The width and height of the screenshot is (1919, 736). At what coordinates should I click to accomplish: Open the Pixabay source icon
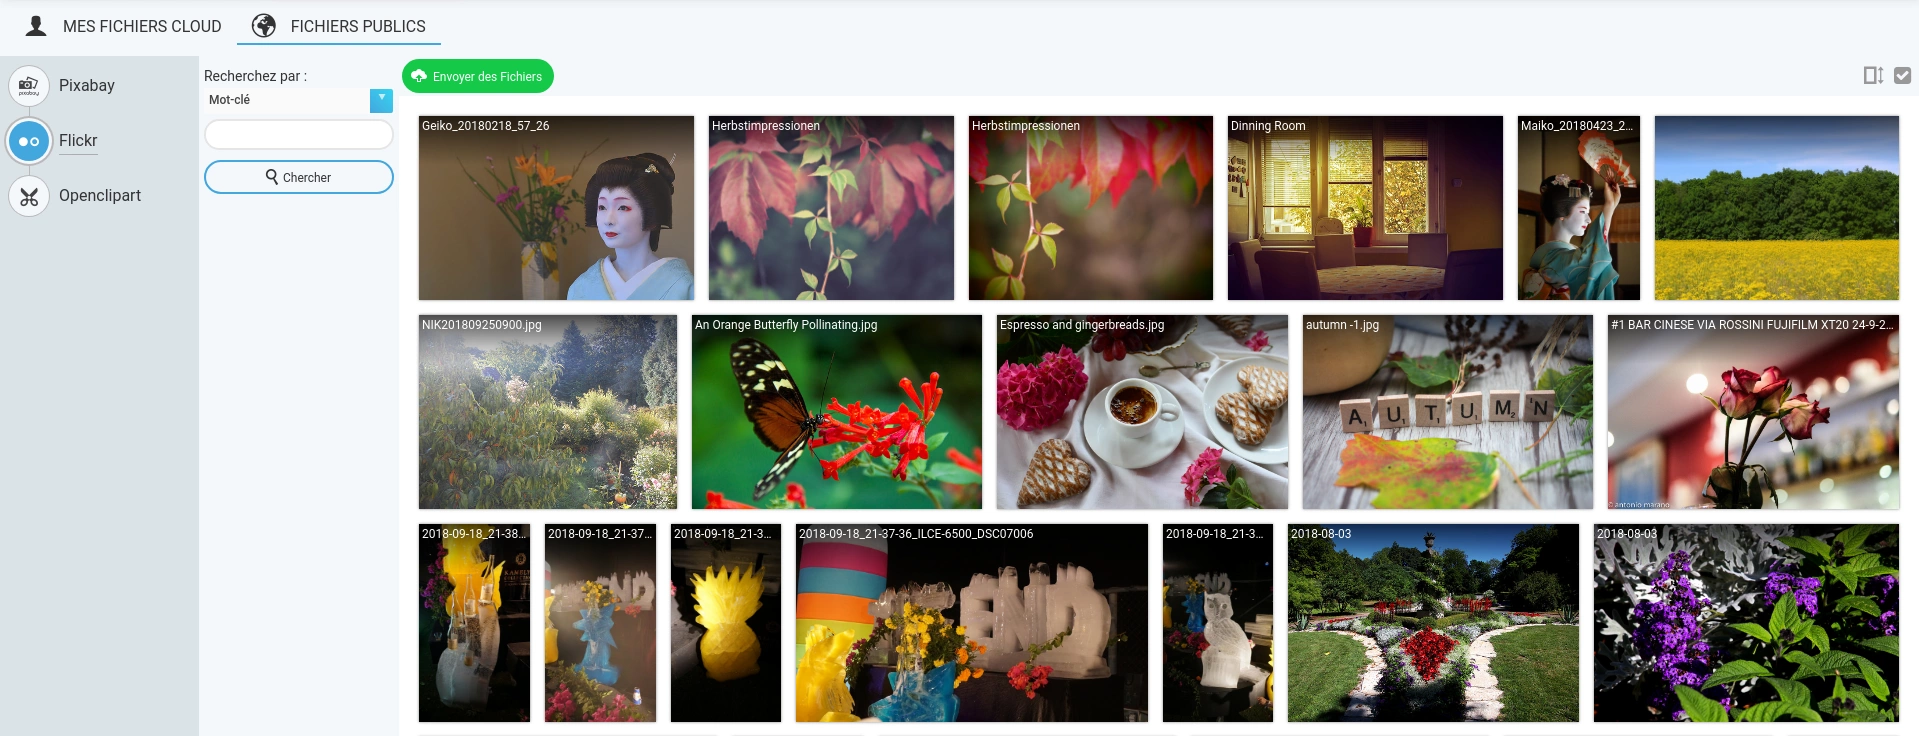click(29, 86)
